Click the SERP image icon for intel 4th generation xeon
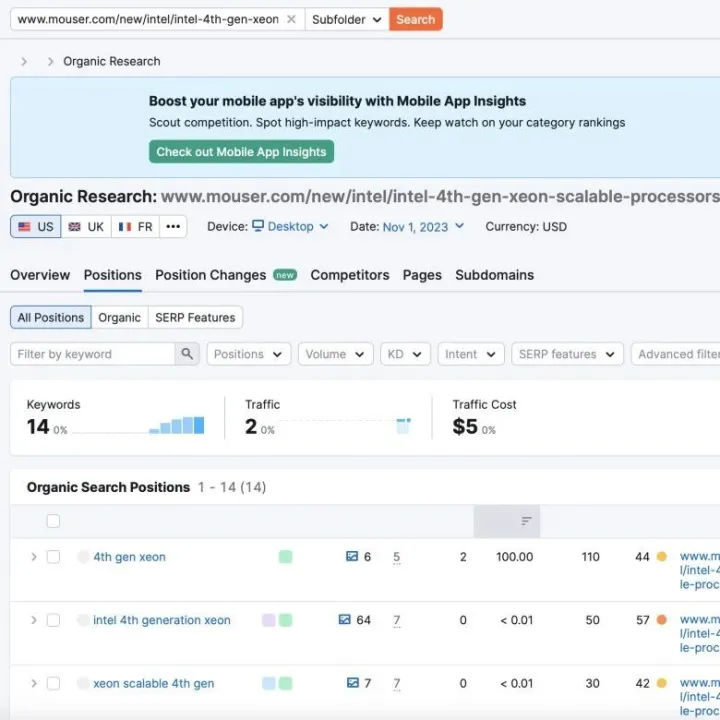 point(344,619)
